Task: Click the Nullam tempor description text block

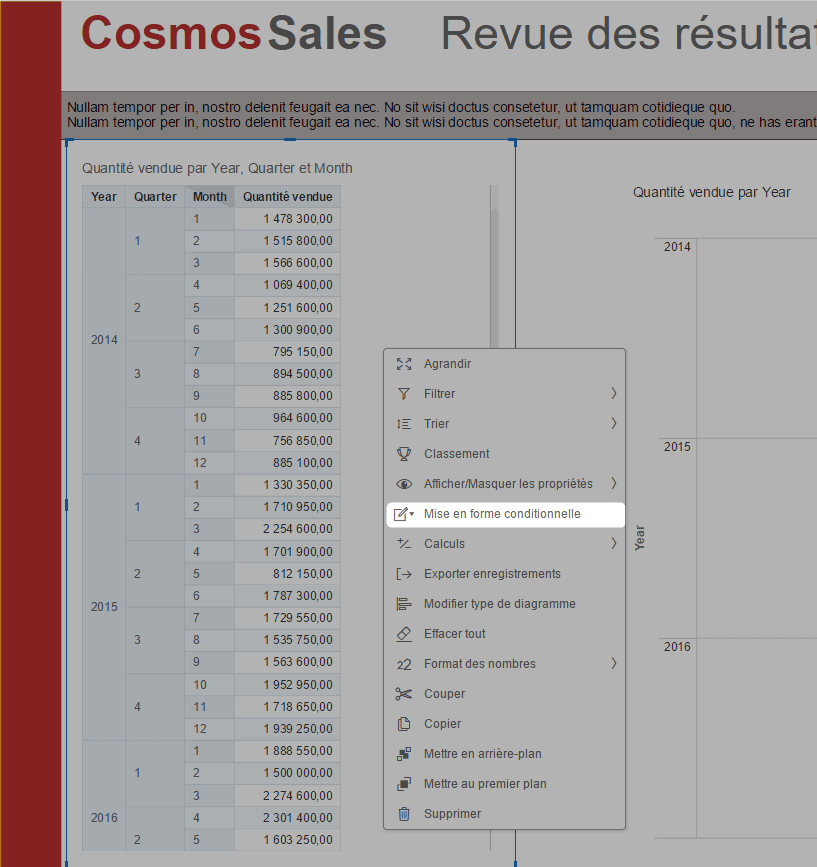Action: click(x=442, y=114)
